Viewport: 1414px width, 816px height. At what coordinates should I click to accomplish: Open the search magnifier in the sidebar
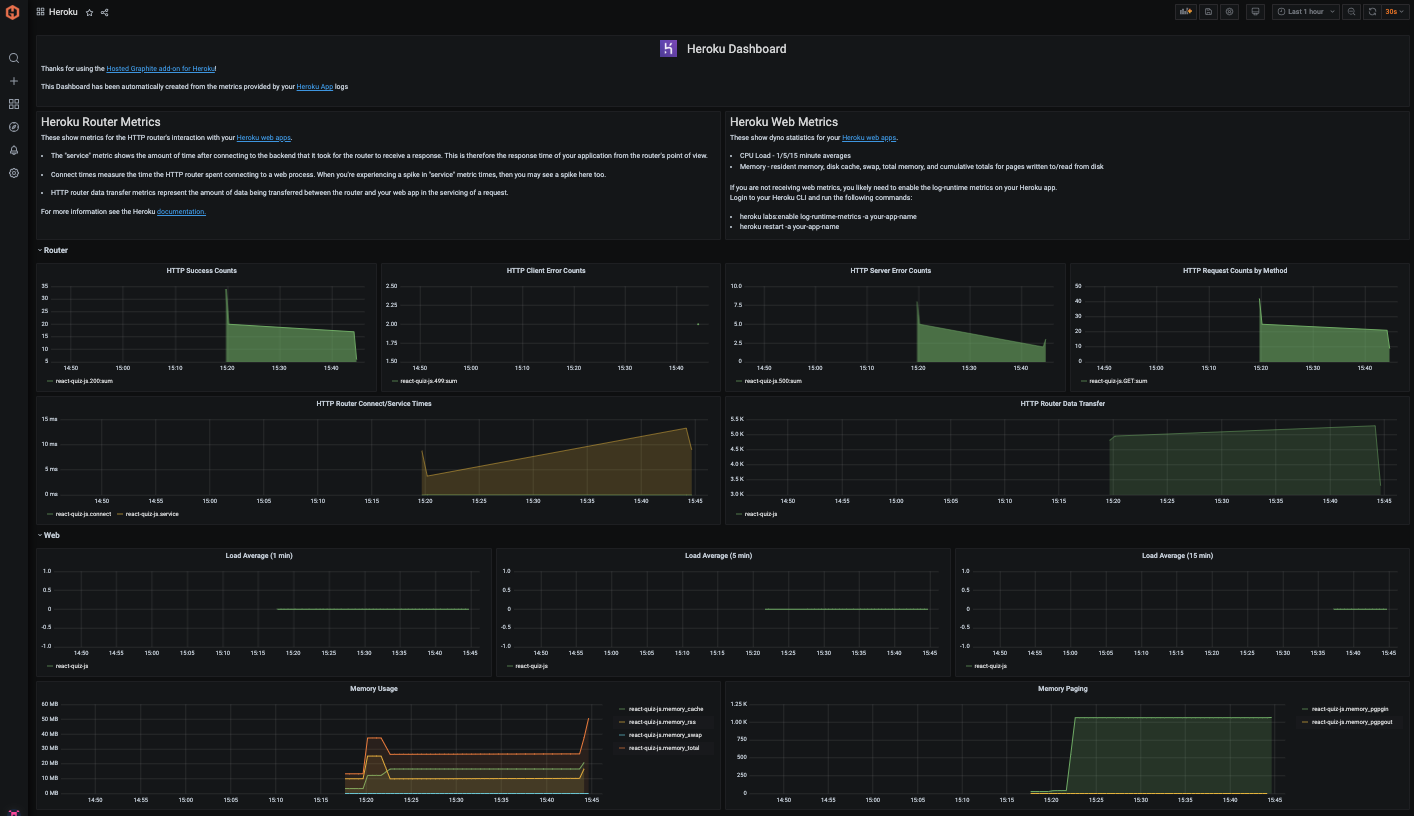coord(14,58)
